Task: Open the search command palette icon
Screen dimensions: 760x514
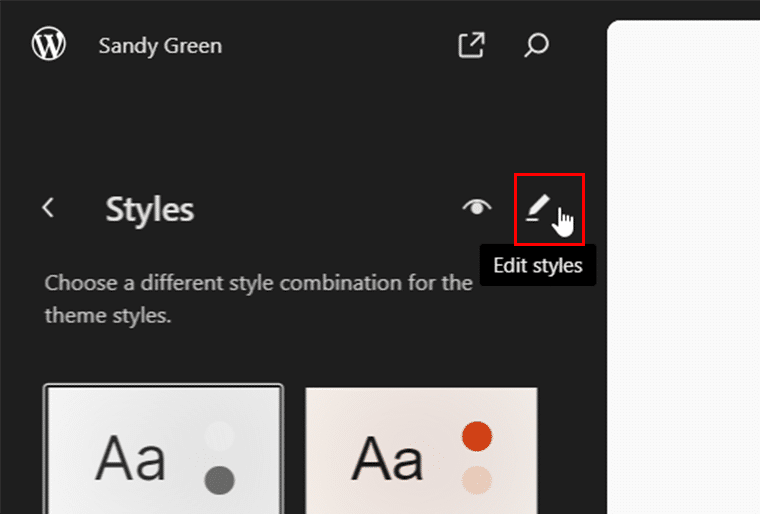Action: click(x=537, y=45)
